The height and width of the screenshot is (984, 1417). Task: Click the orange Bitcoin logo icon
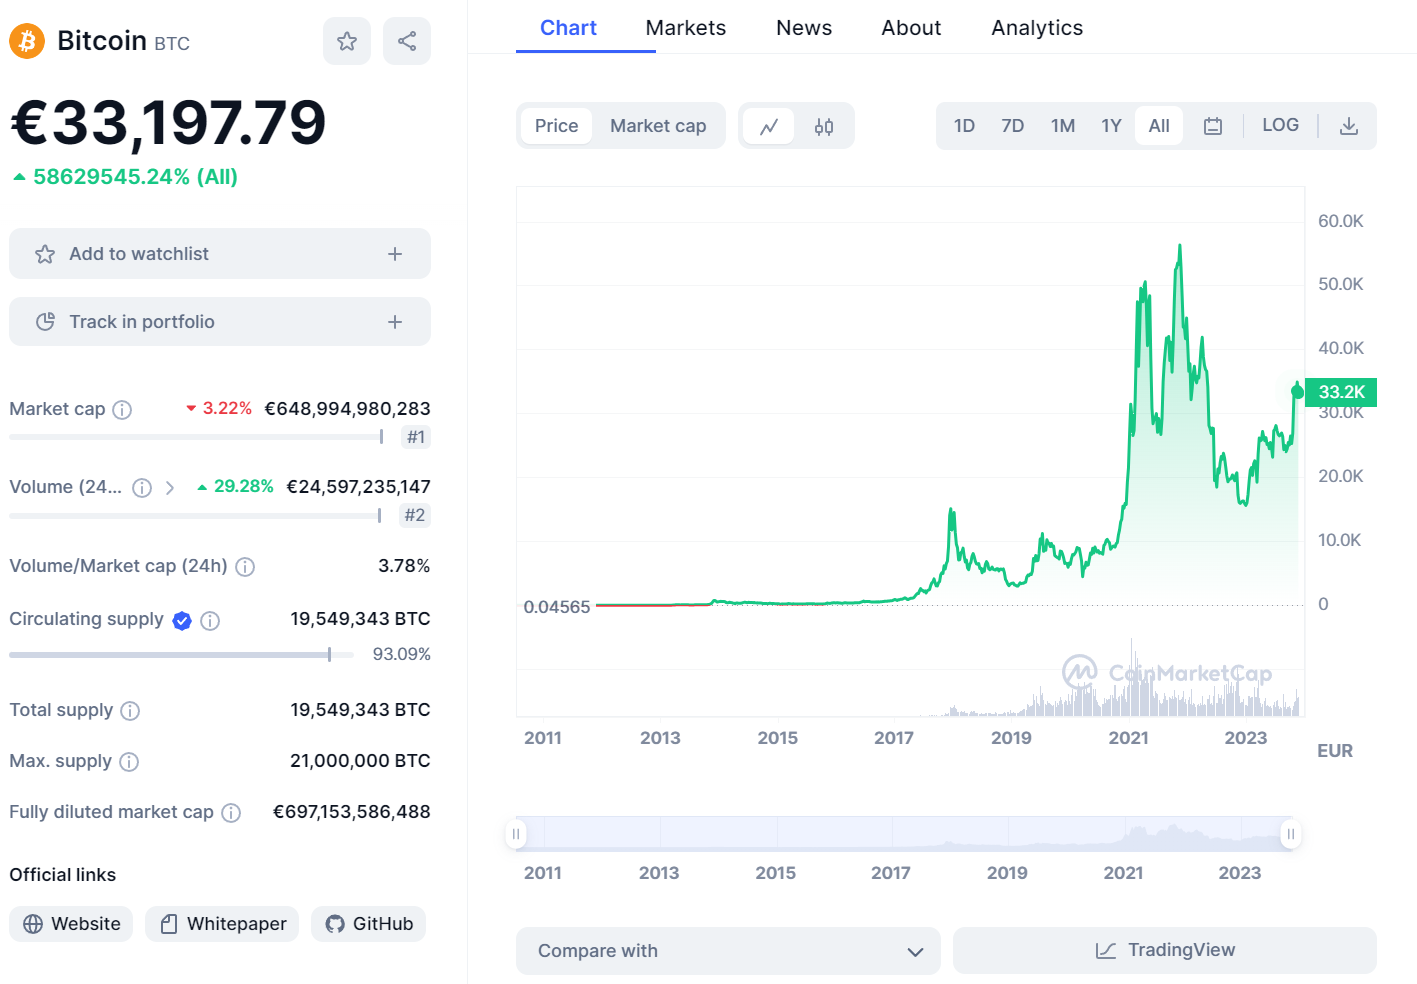[27, 41]
